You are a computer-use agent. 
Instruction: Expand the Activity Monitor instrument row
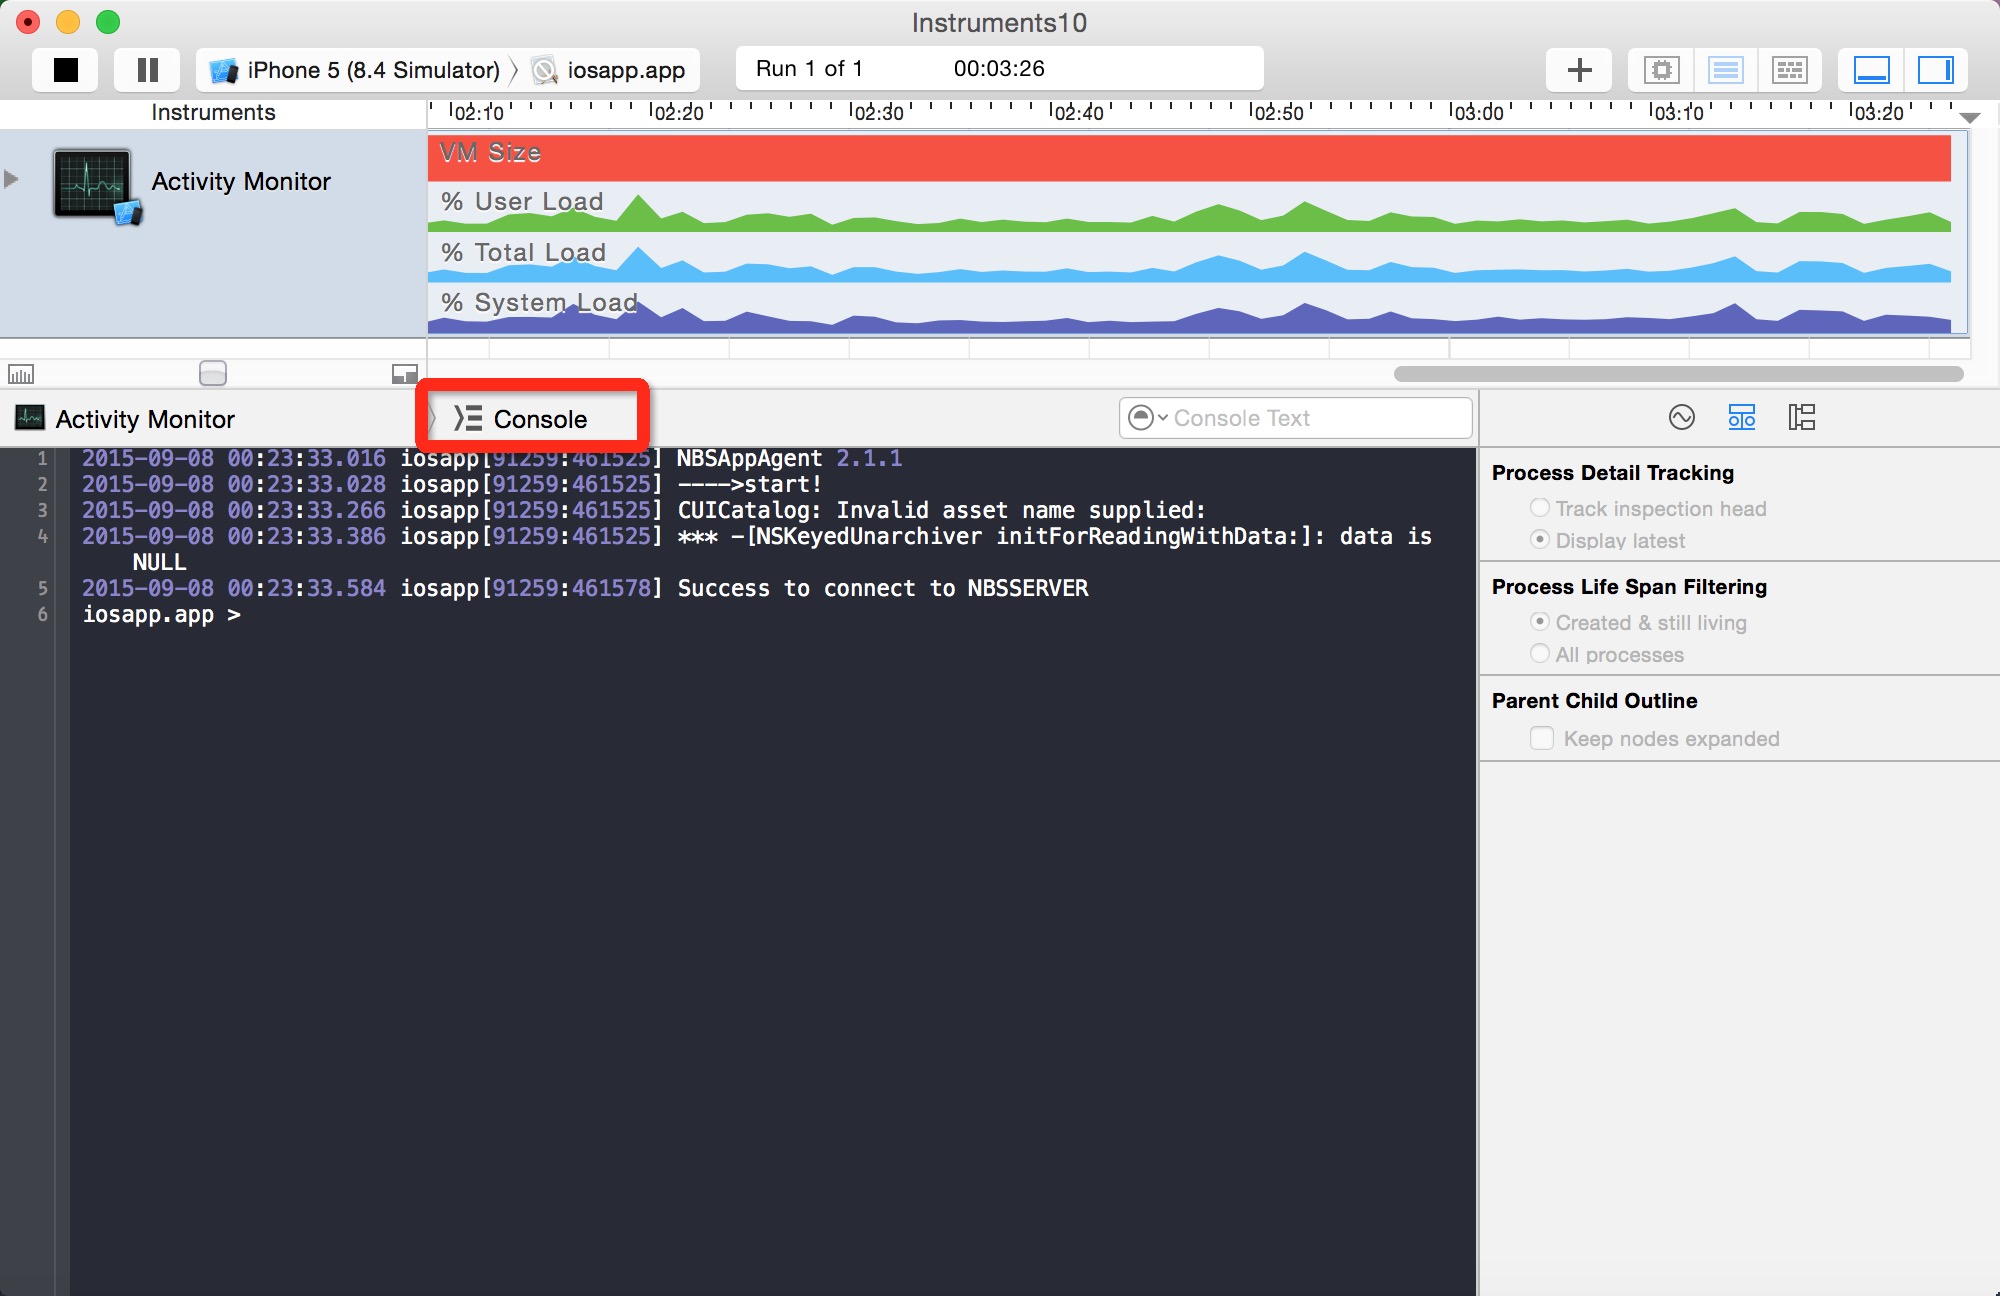[x=12, y=179]
